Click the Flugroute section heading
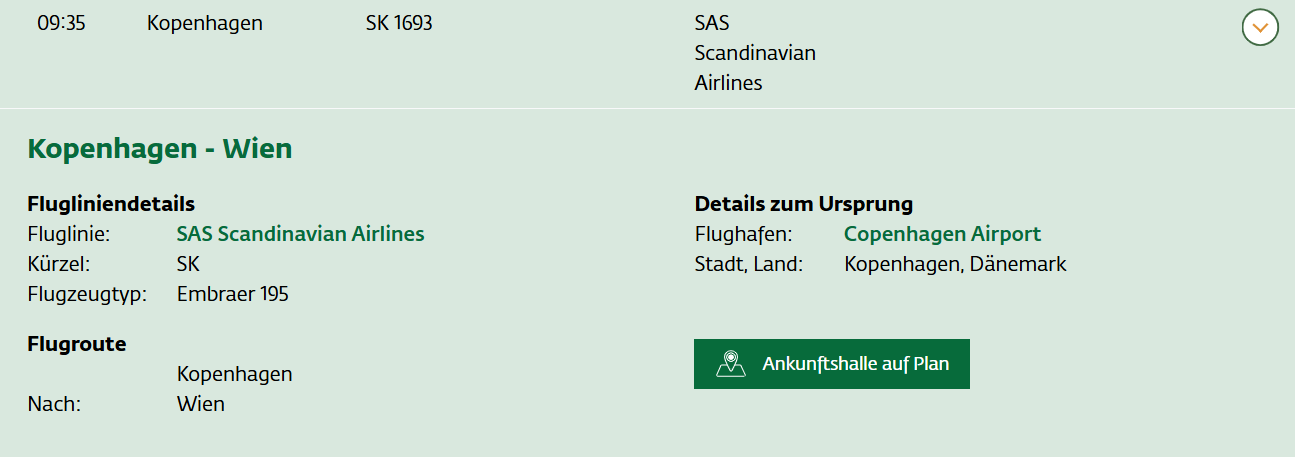The height and width of the screenshot is (457, 1295). pyautogui.click(x=77, y=344)
